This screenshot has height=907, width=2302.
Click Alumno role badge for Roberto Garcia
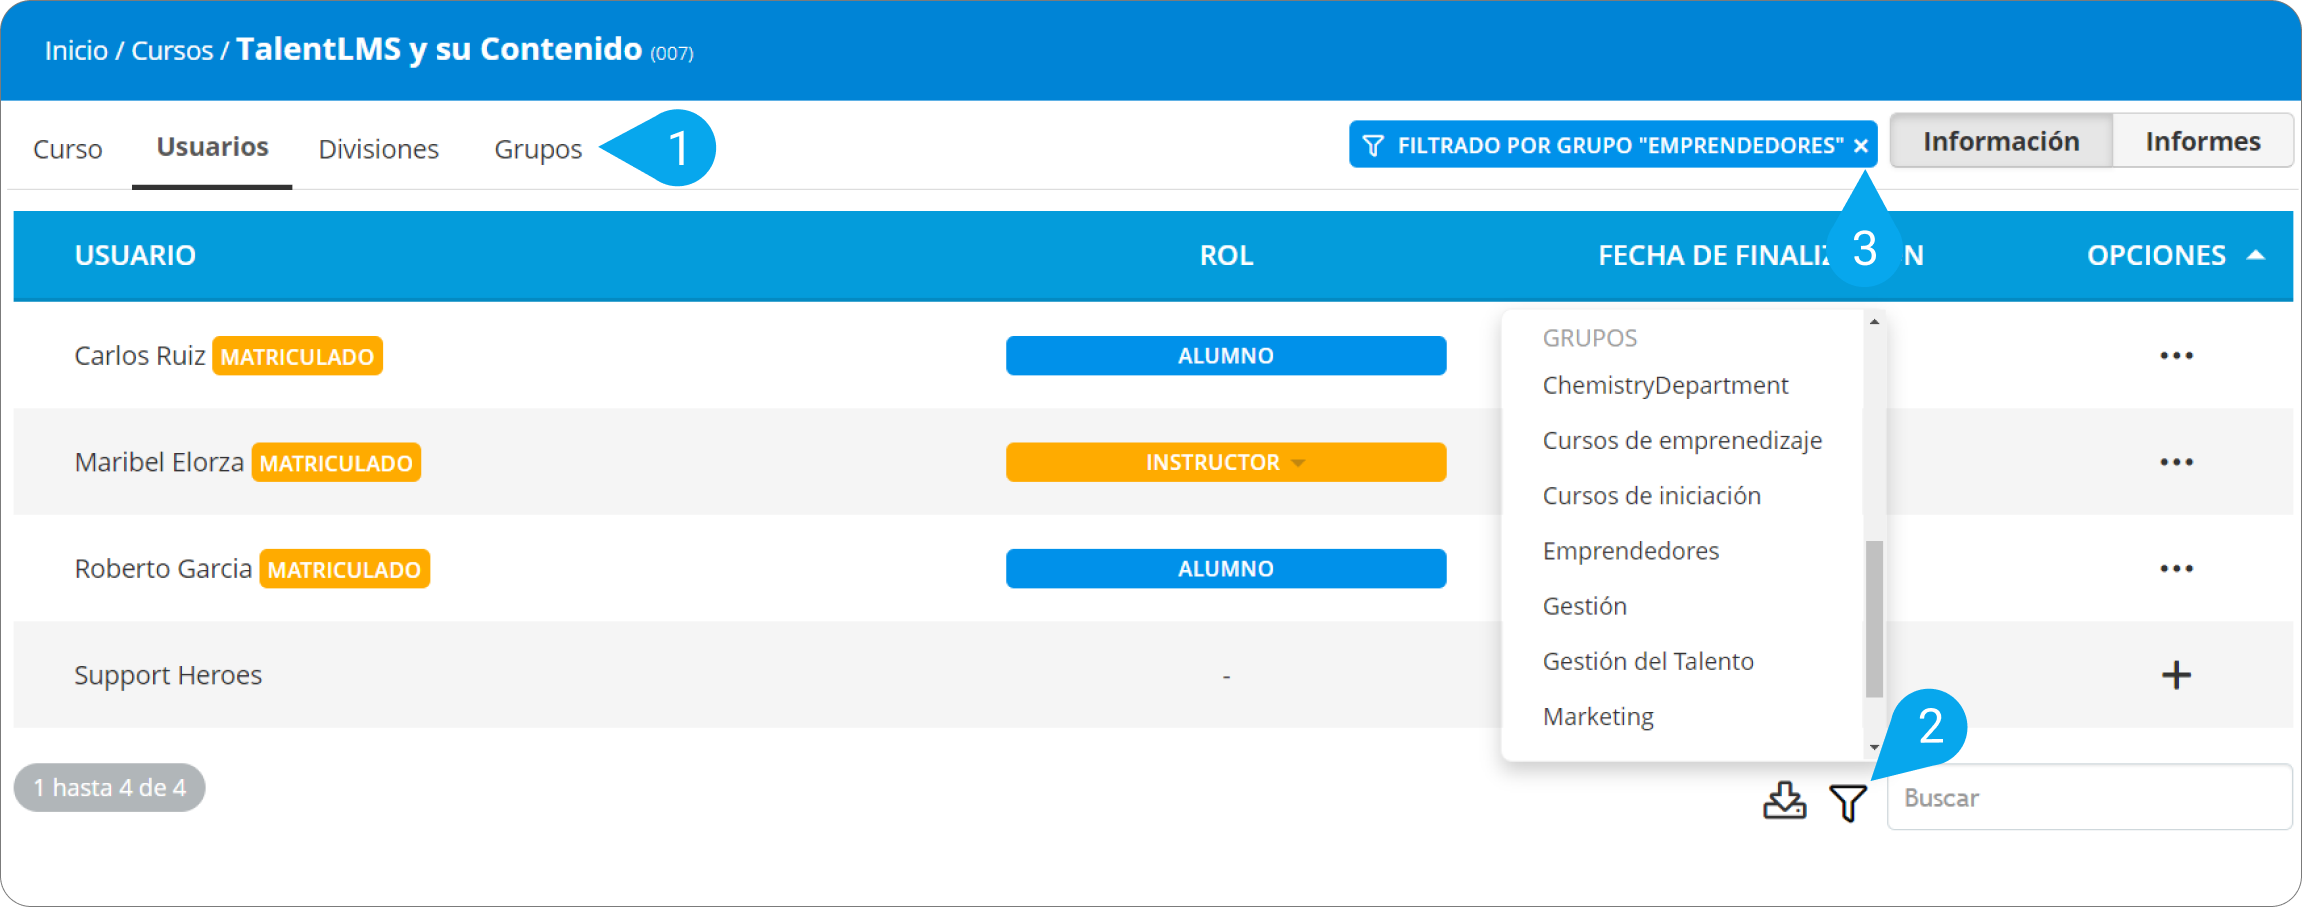pos(1226,569)
